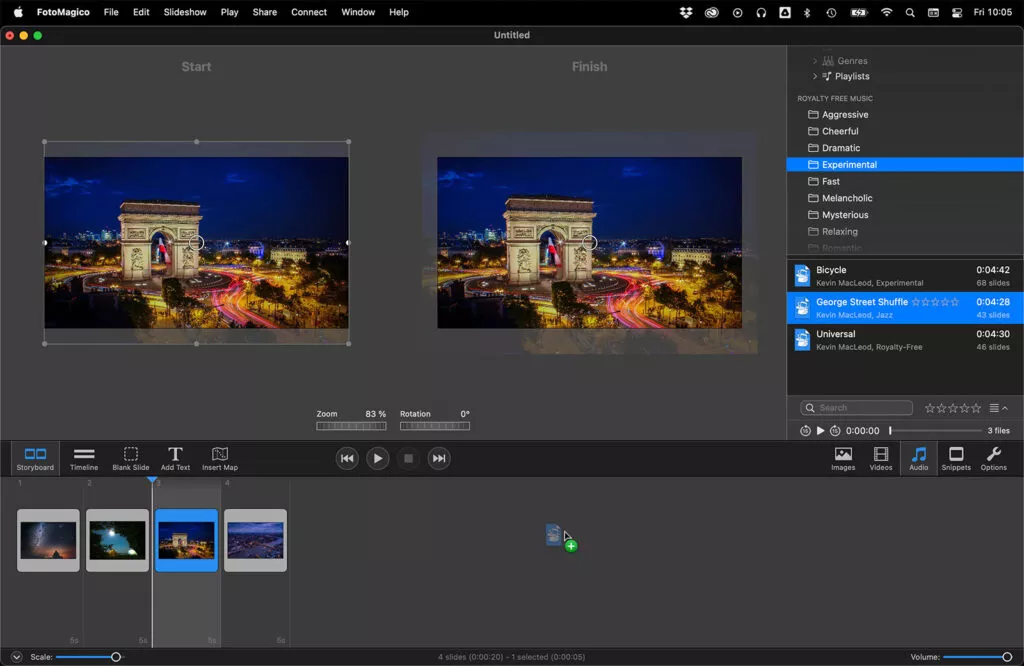Open the Images browser panel
Image resolution: width=1024 pixels, height=666 pixels.
point(843,458)
